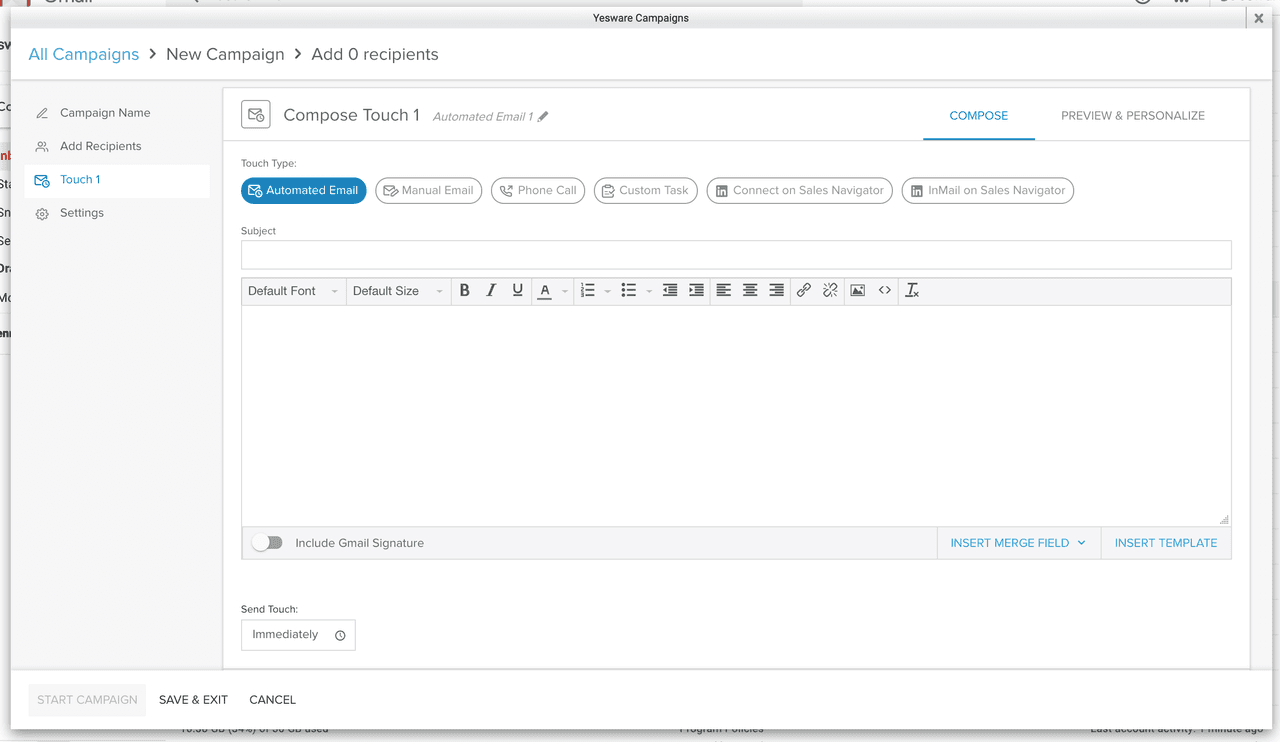Open the Default Font dropdown
This screenshot has height=742, width=1280.
pyautogui.click(x=293, y=291)
